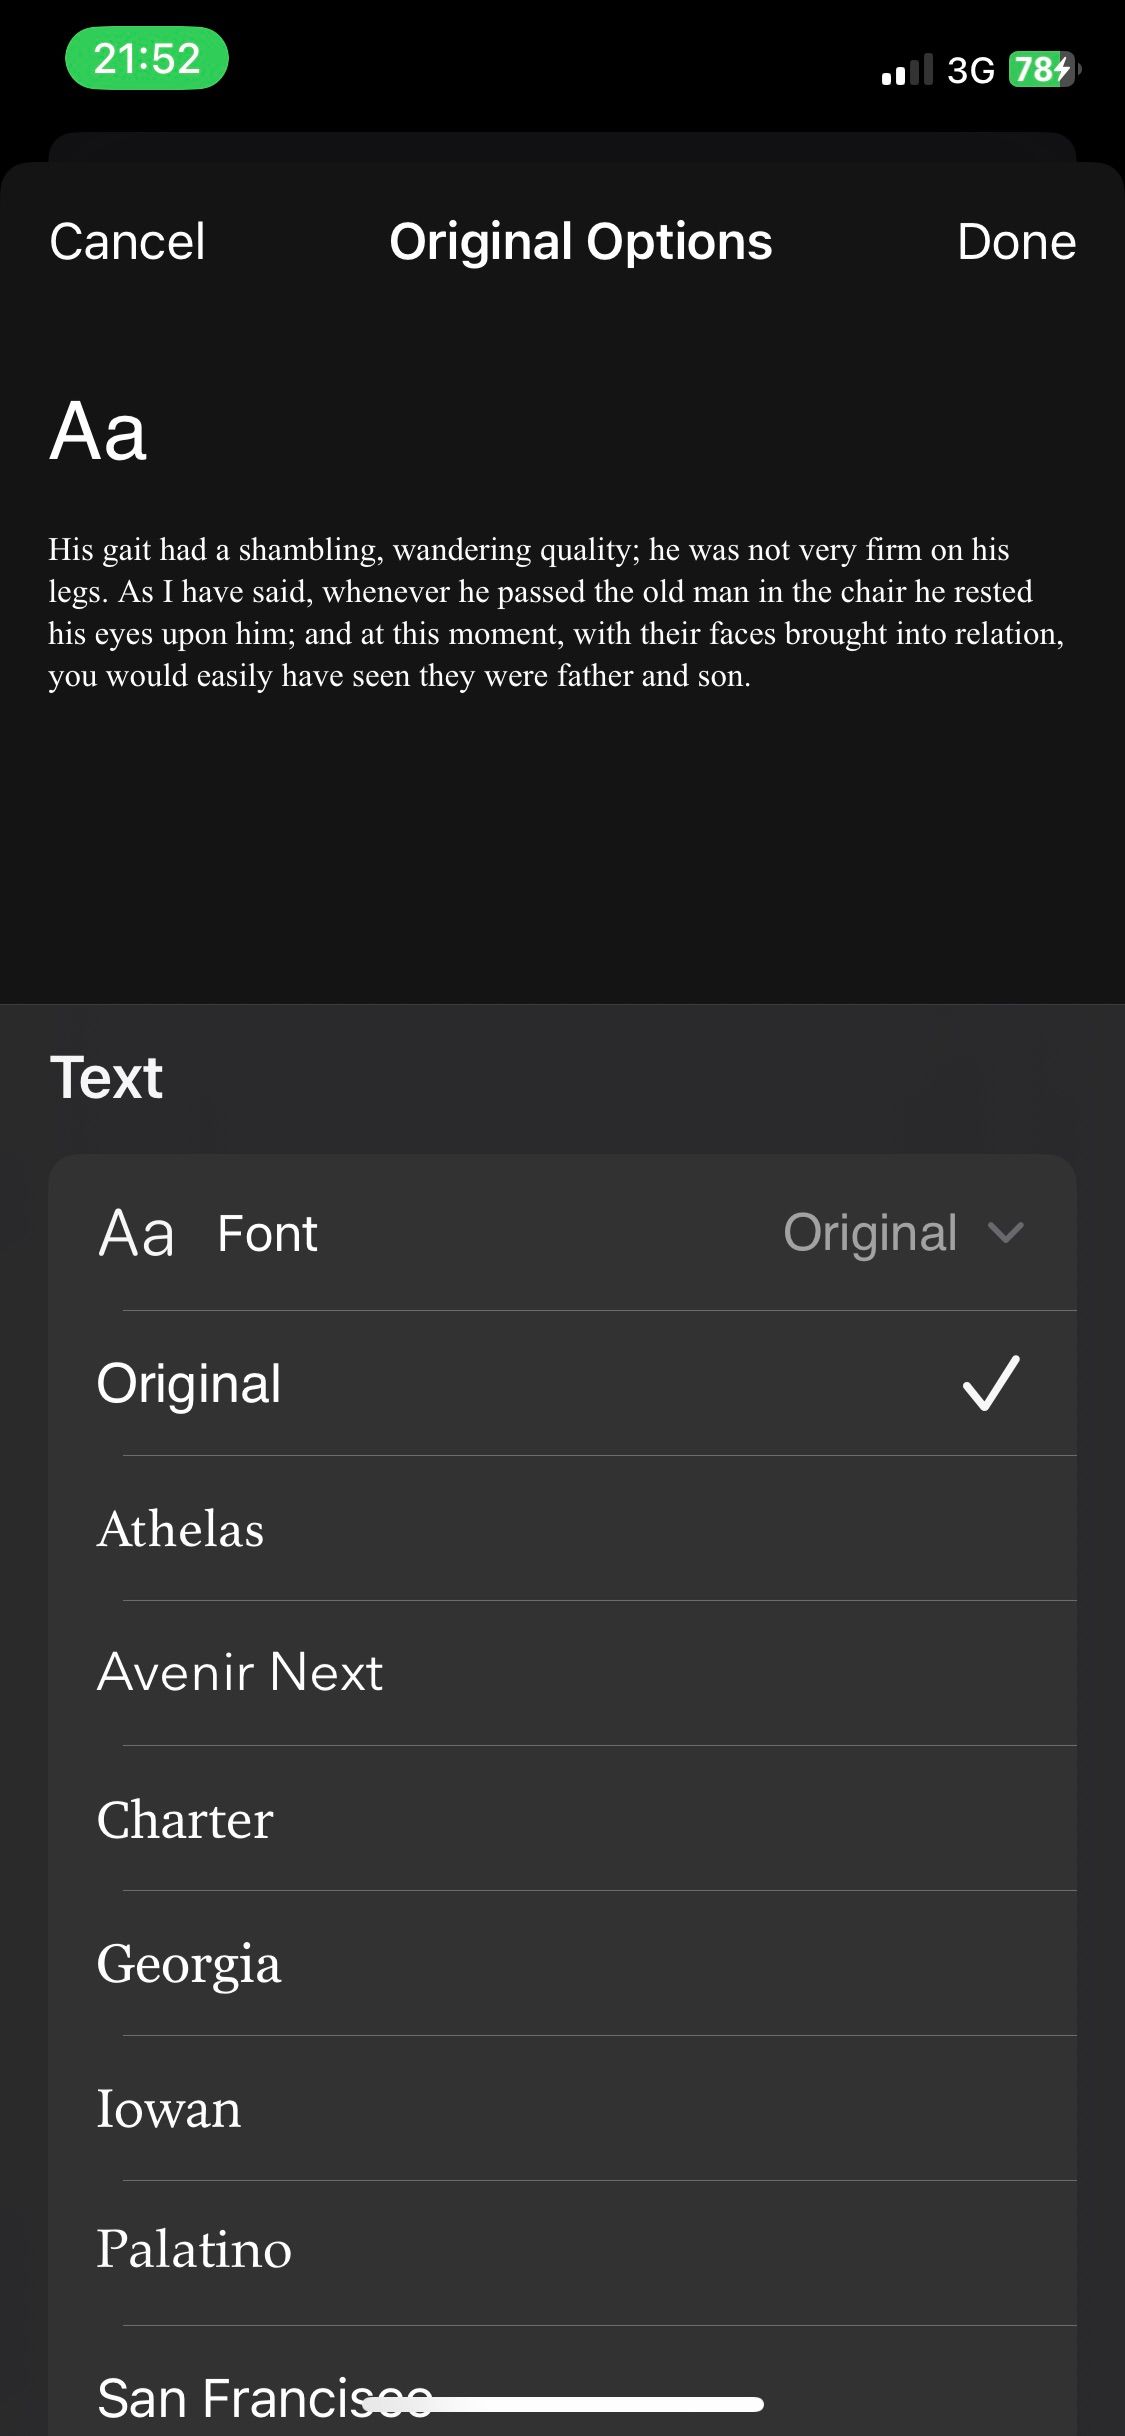Collapse the Font dropdown chevron
Image resolution: width=1125 pixels, height=2436 pixels.
[x=1005, y=1232]
